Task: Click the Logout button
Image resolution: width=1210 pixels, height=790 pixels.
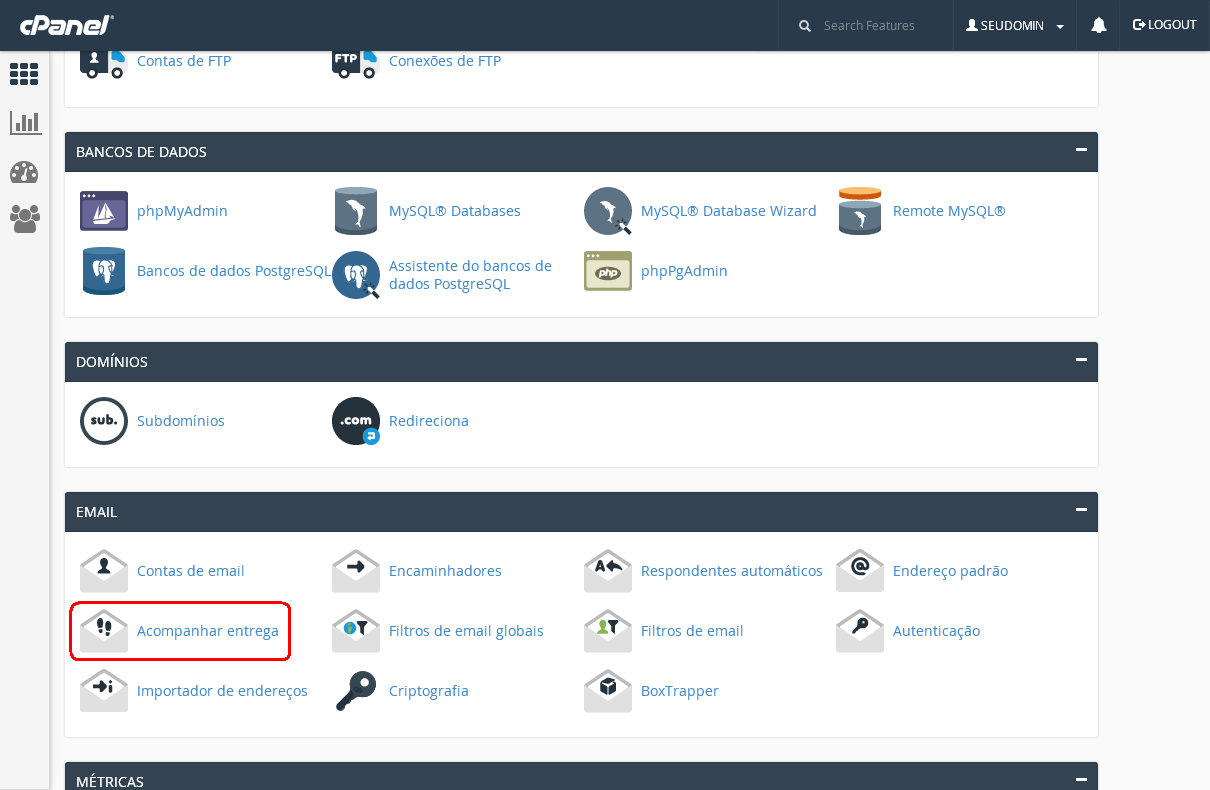Action: (1165, 25)
